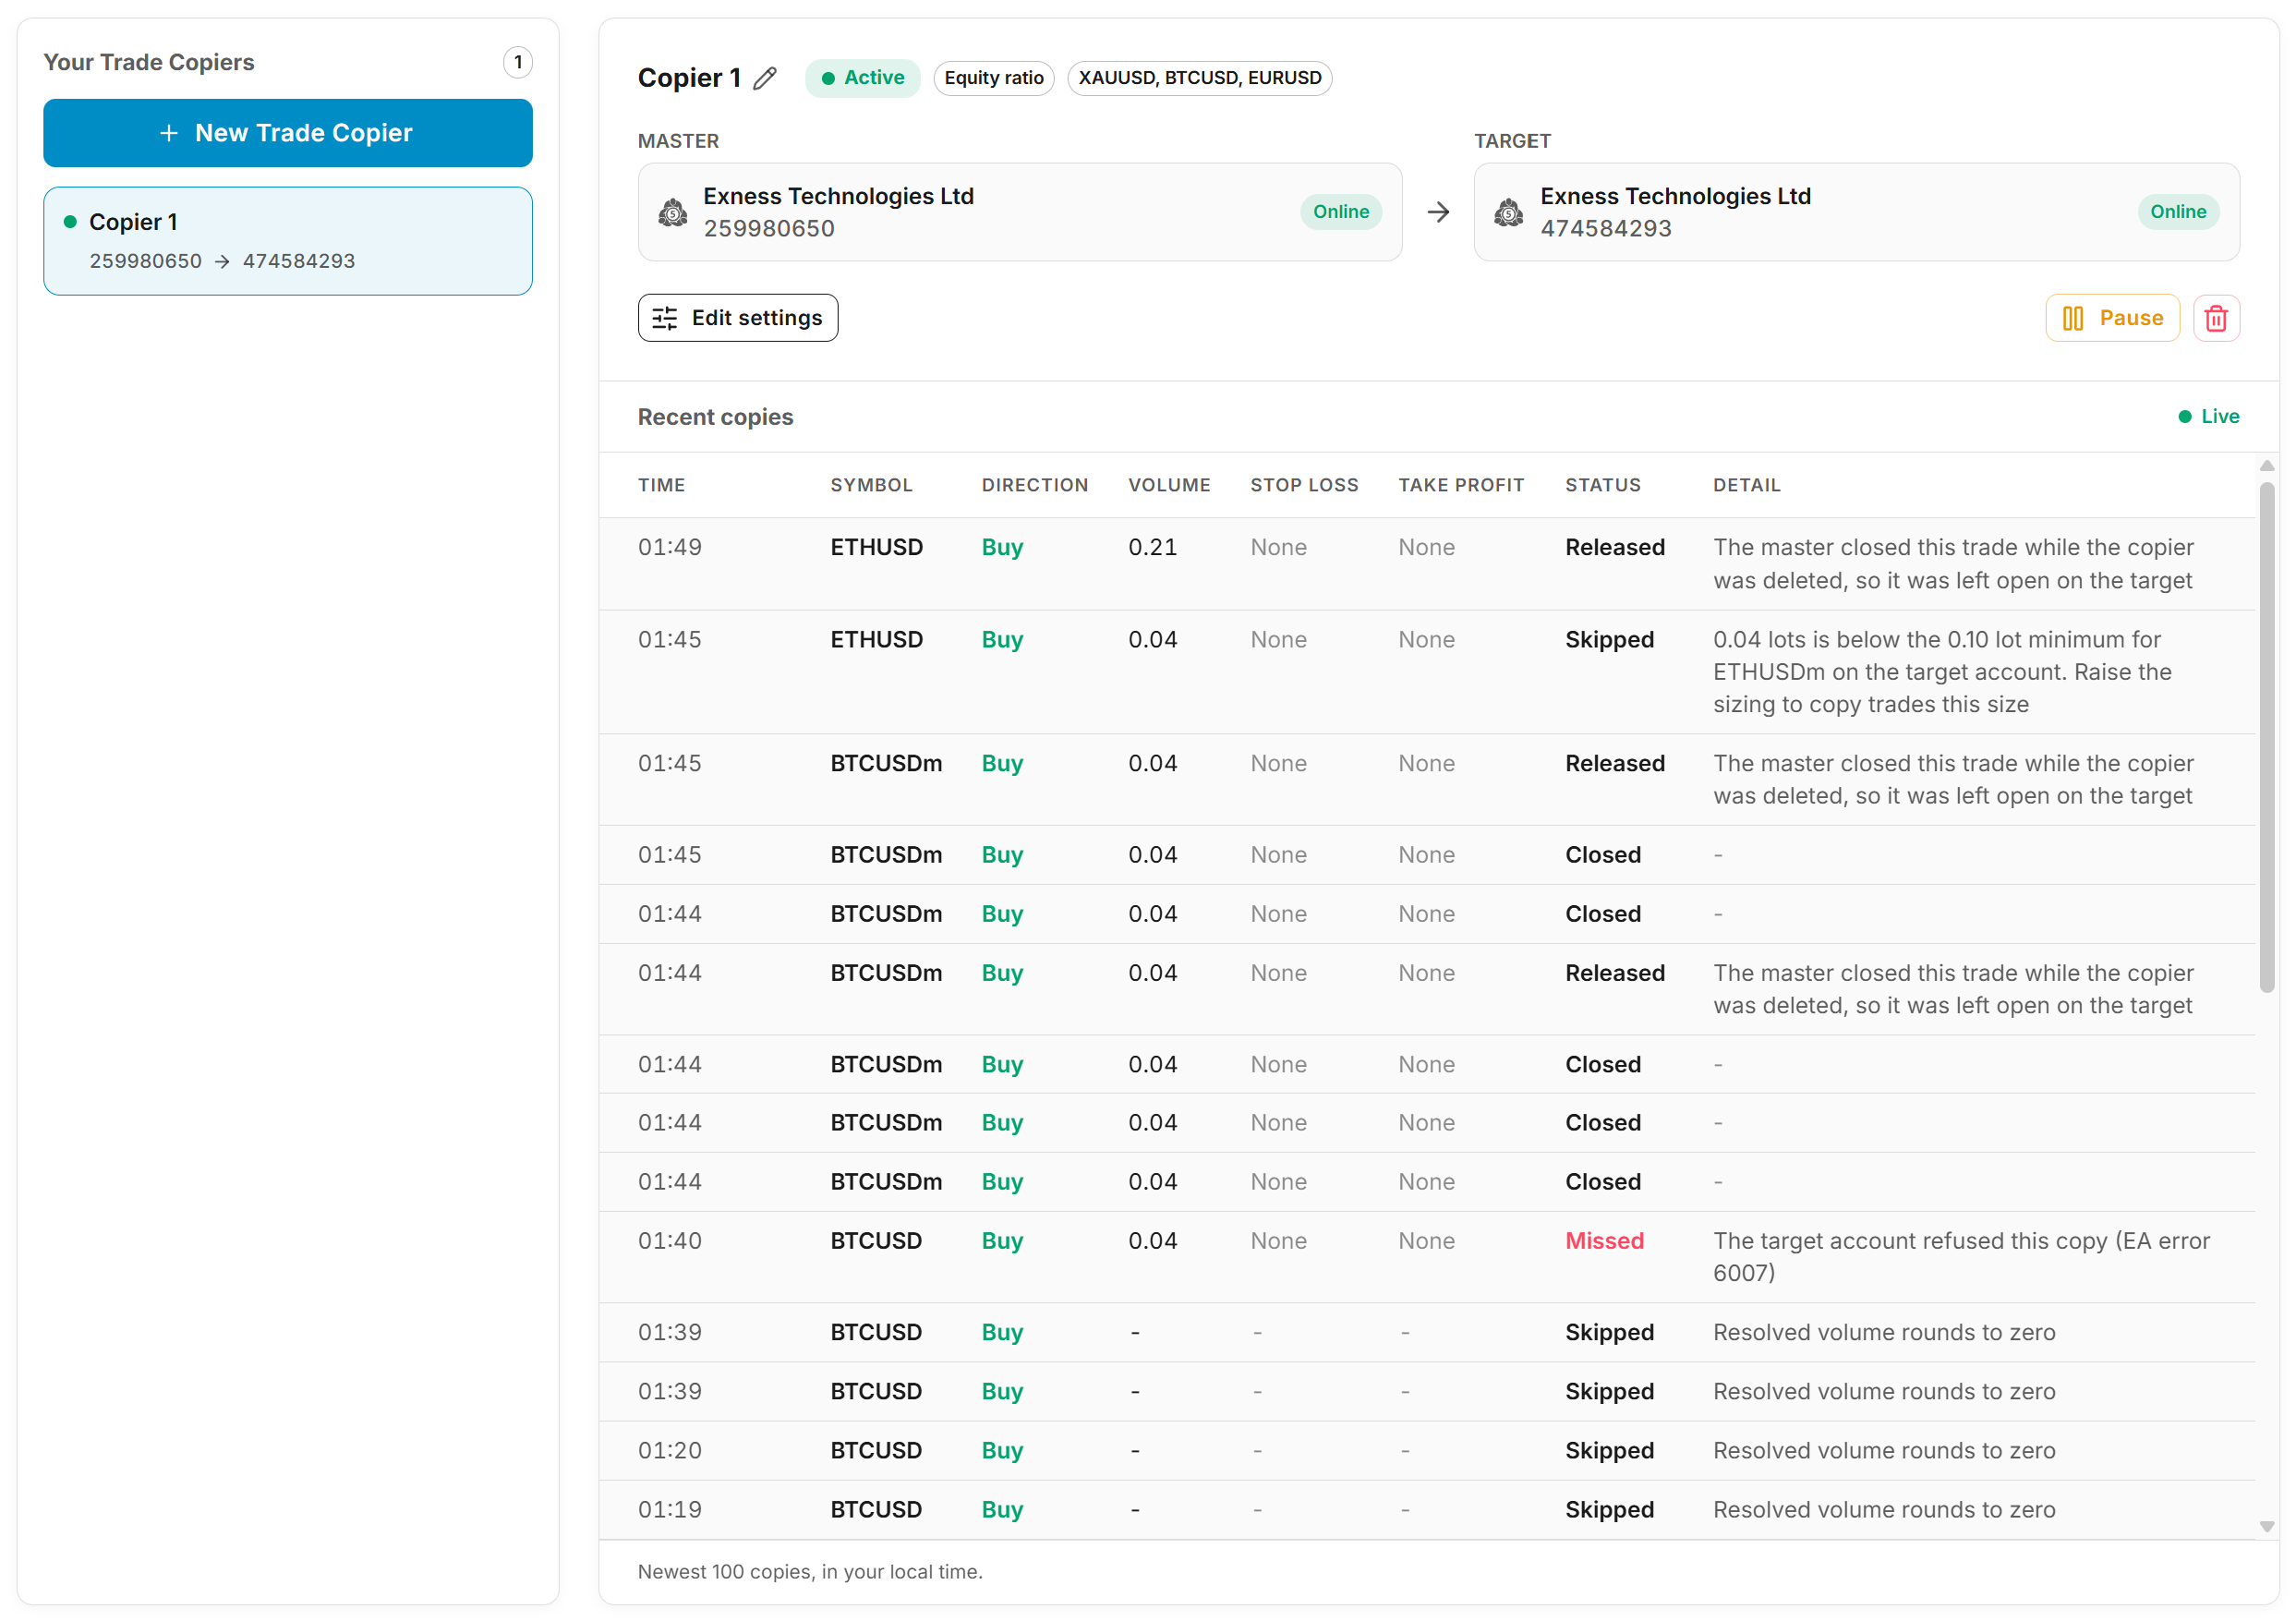
Task: Click the STATUS column header
Action: 1603,485
